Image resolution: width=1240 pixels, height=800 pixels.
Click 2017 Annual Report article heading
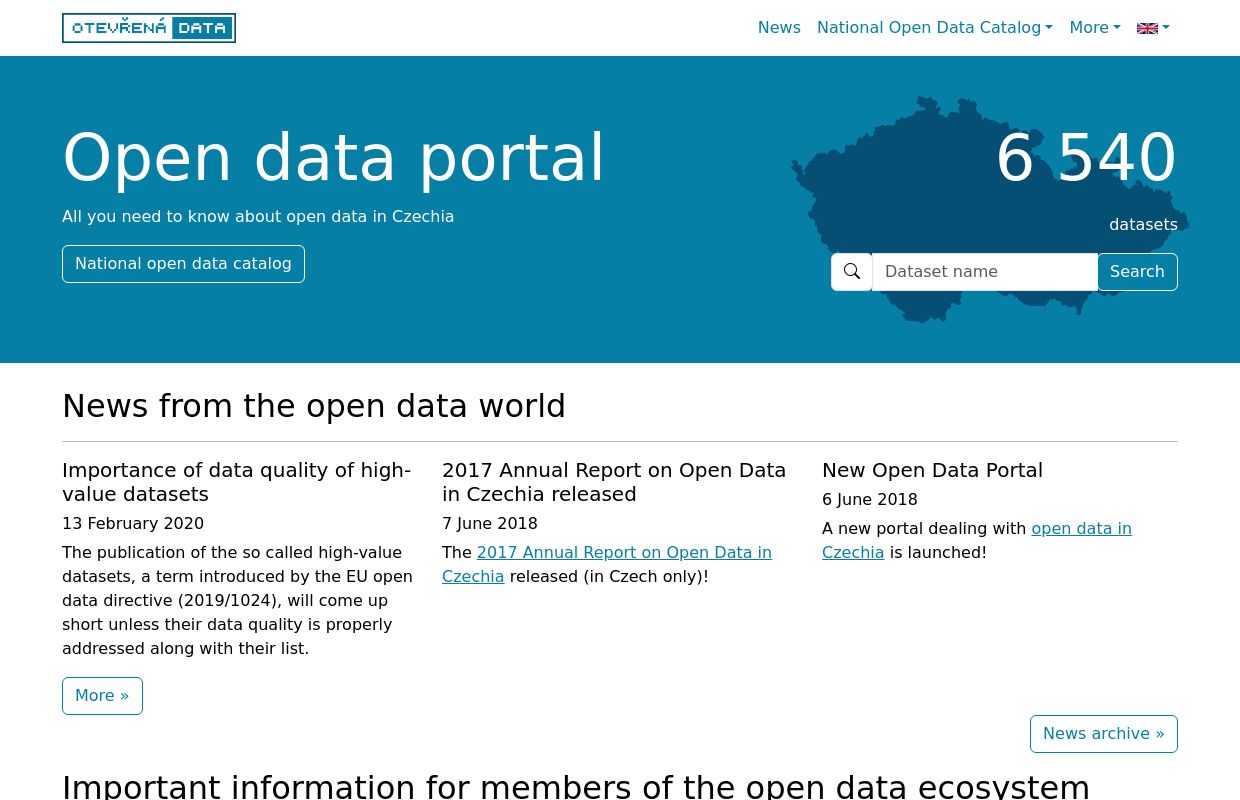pos(614,482)
